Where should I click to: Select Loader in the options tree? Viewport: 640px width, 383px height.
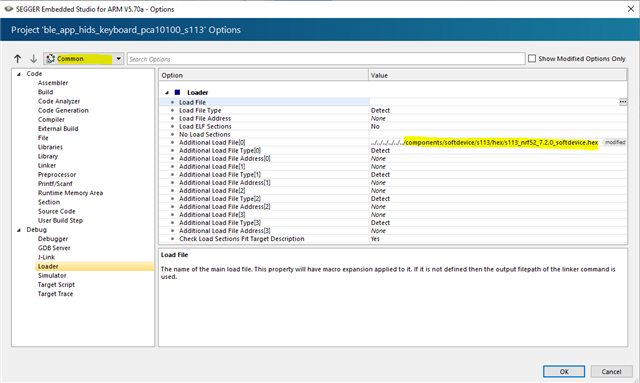[94, 266]
